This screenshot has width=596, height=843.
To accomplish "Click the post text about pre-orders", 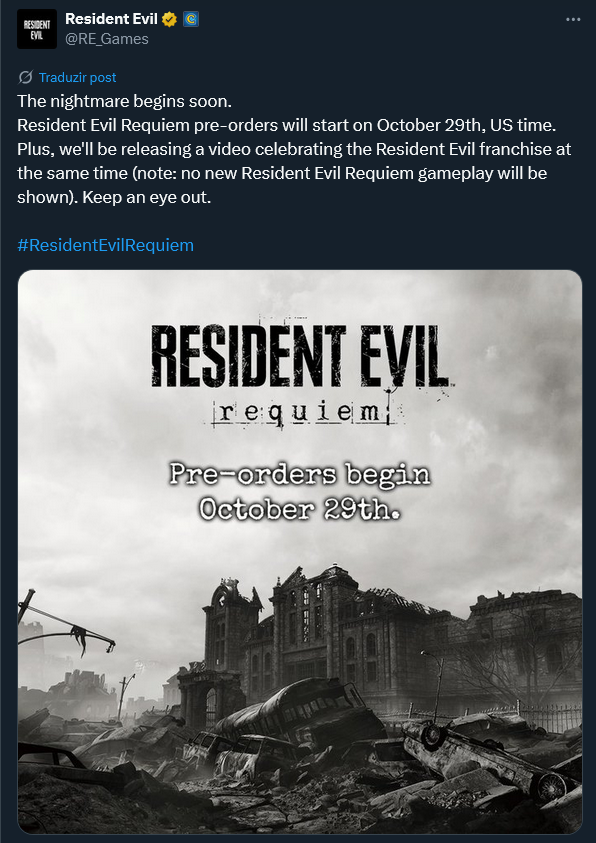I will click(294, 149).
